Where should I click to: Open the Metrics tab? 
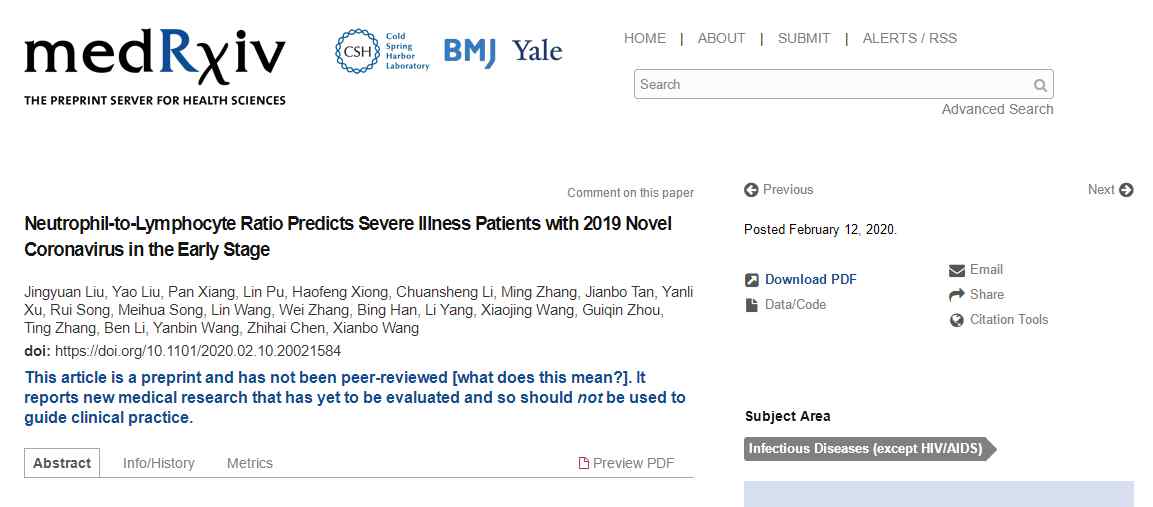pos(250,463)
